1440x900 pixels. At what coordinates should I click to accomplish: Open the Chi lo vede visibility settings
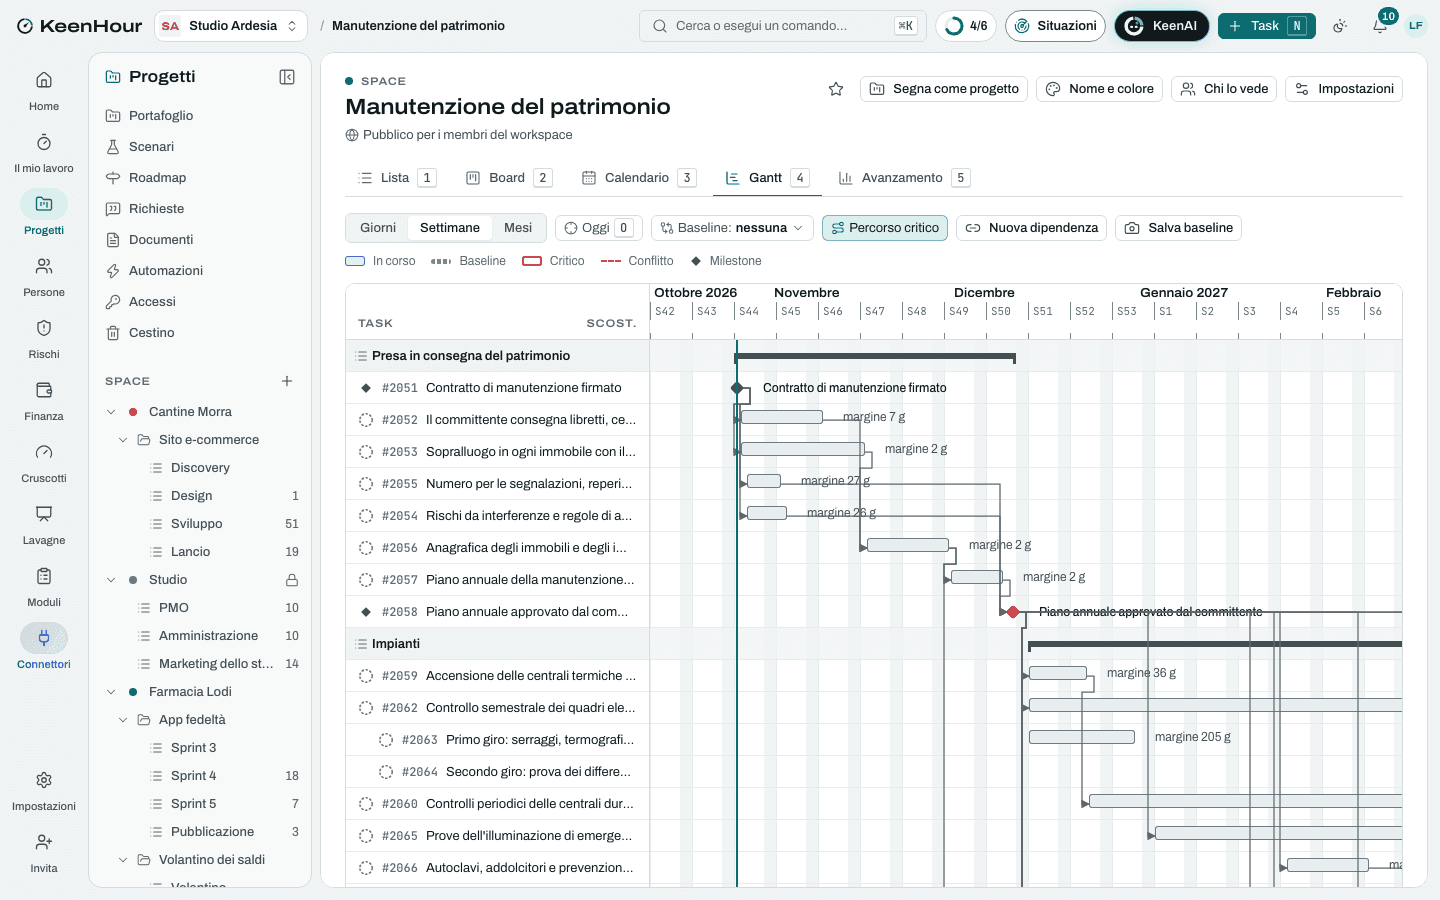(1224, 89)
